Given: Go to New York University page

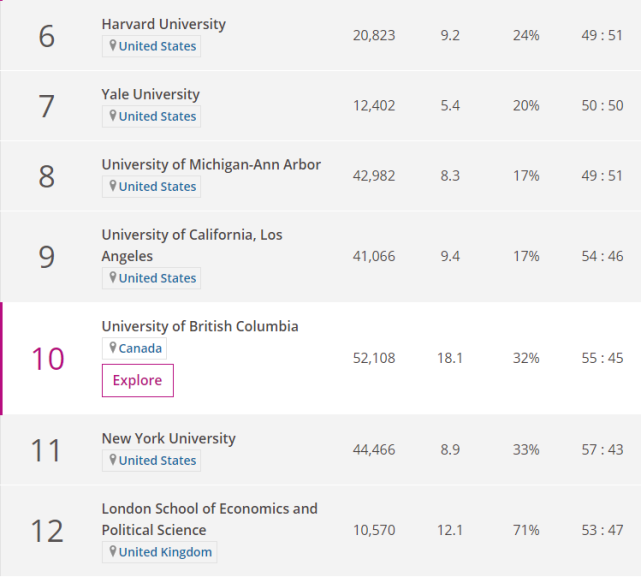Looking at the screenshot, I should 169,438.
